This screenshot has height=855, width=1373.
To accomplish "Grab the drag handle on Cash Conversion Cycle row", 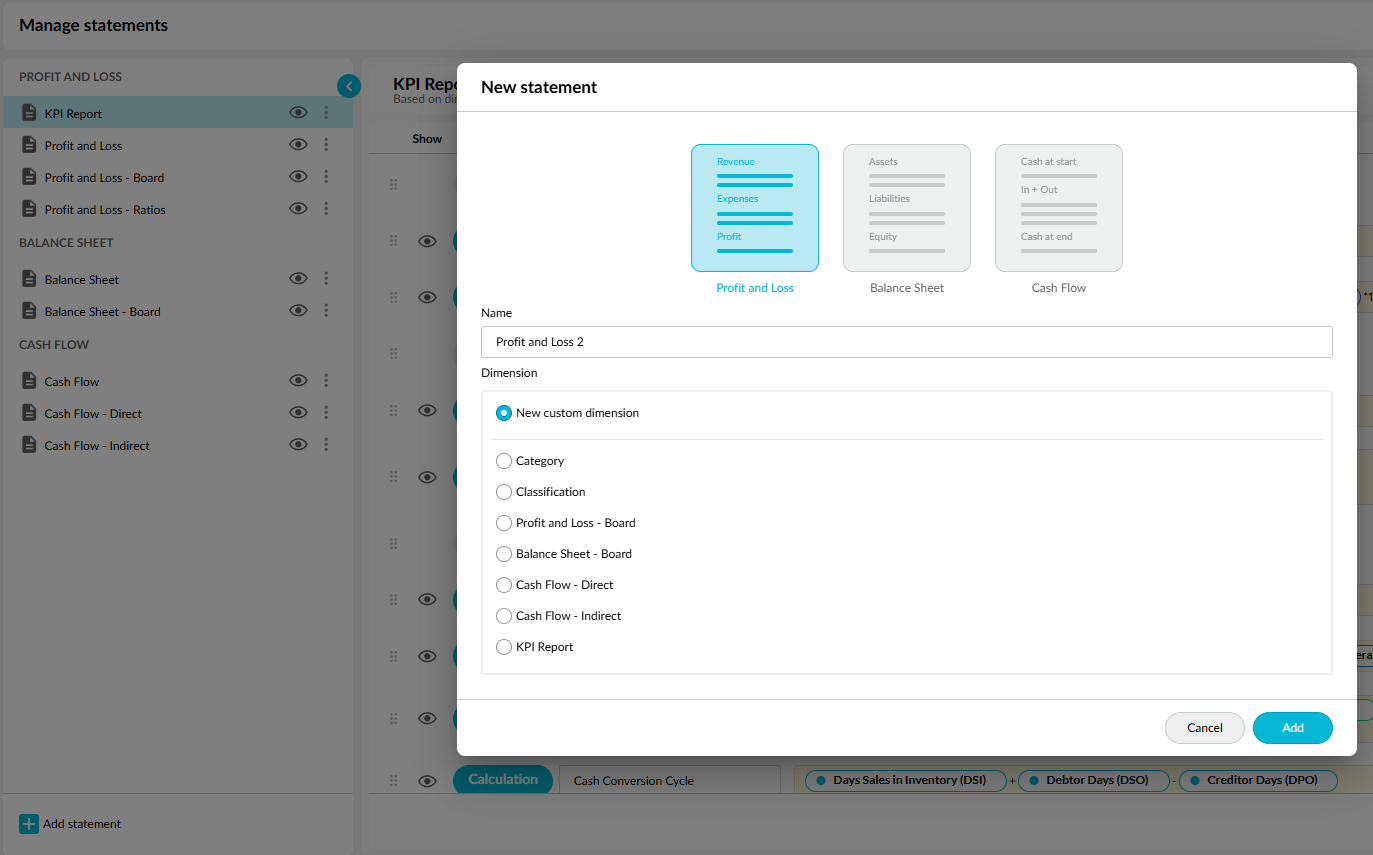I will coord(393,781).
